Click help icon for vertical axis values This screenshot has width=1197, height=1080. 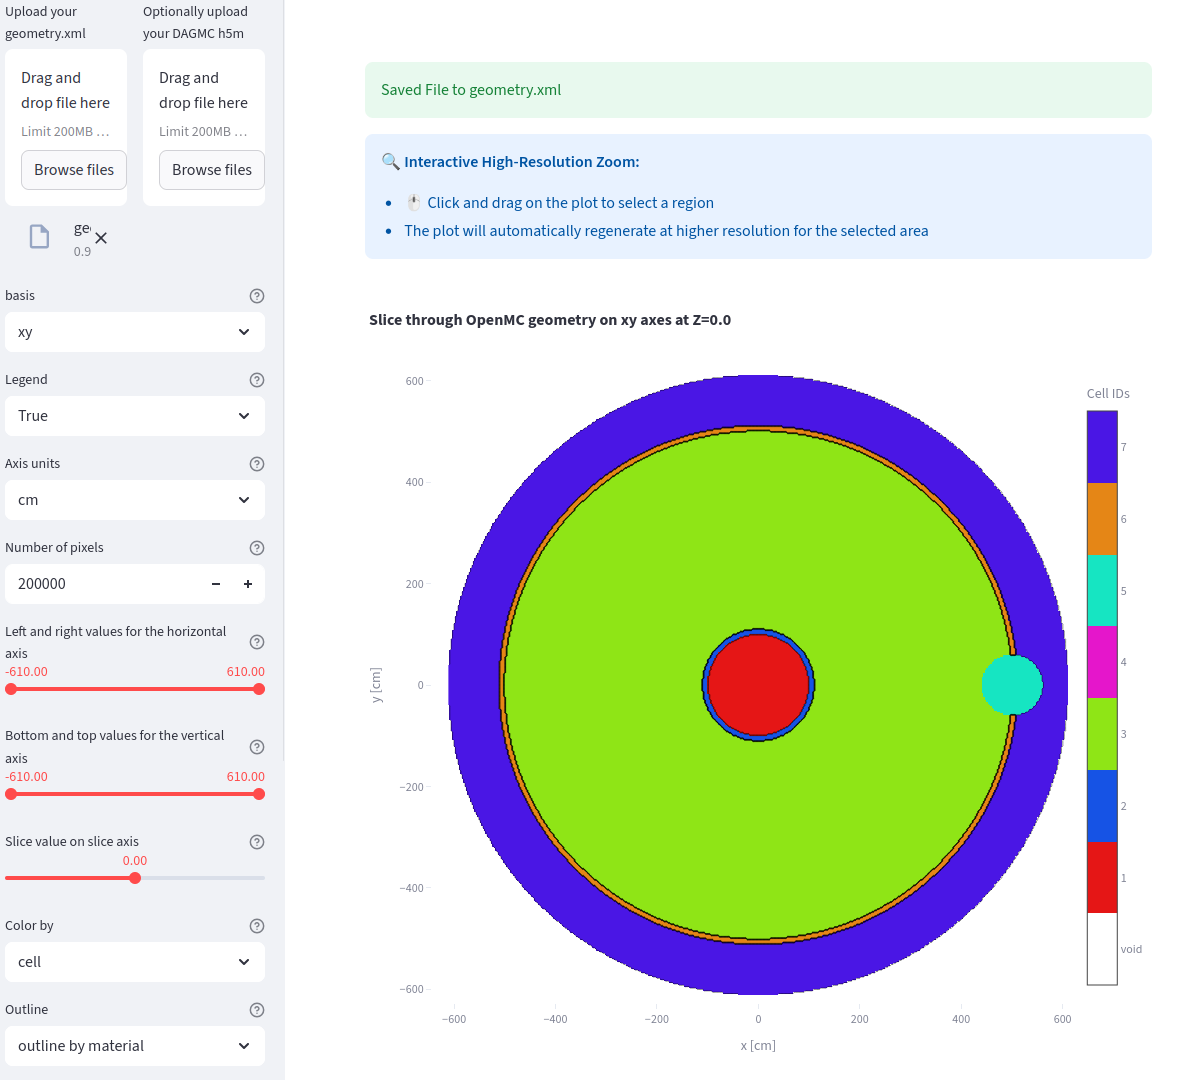tap(257, 747)
